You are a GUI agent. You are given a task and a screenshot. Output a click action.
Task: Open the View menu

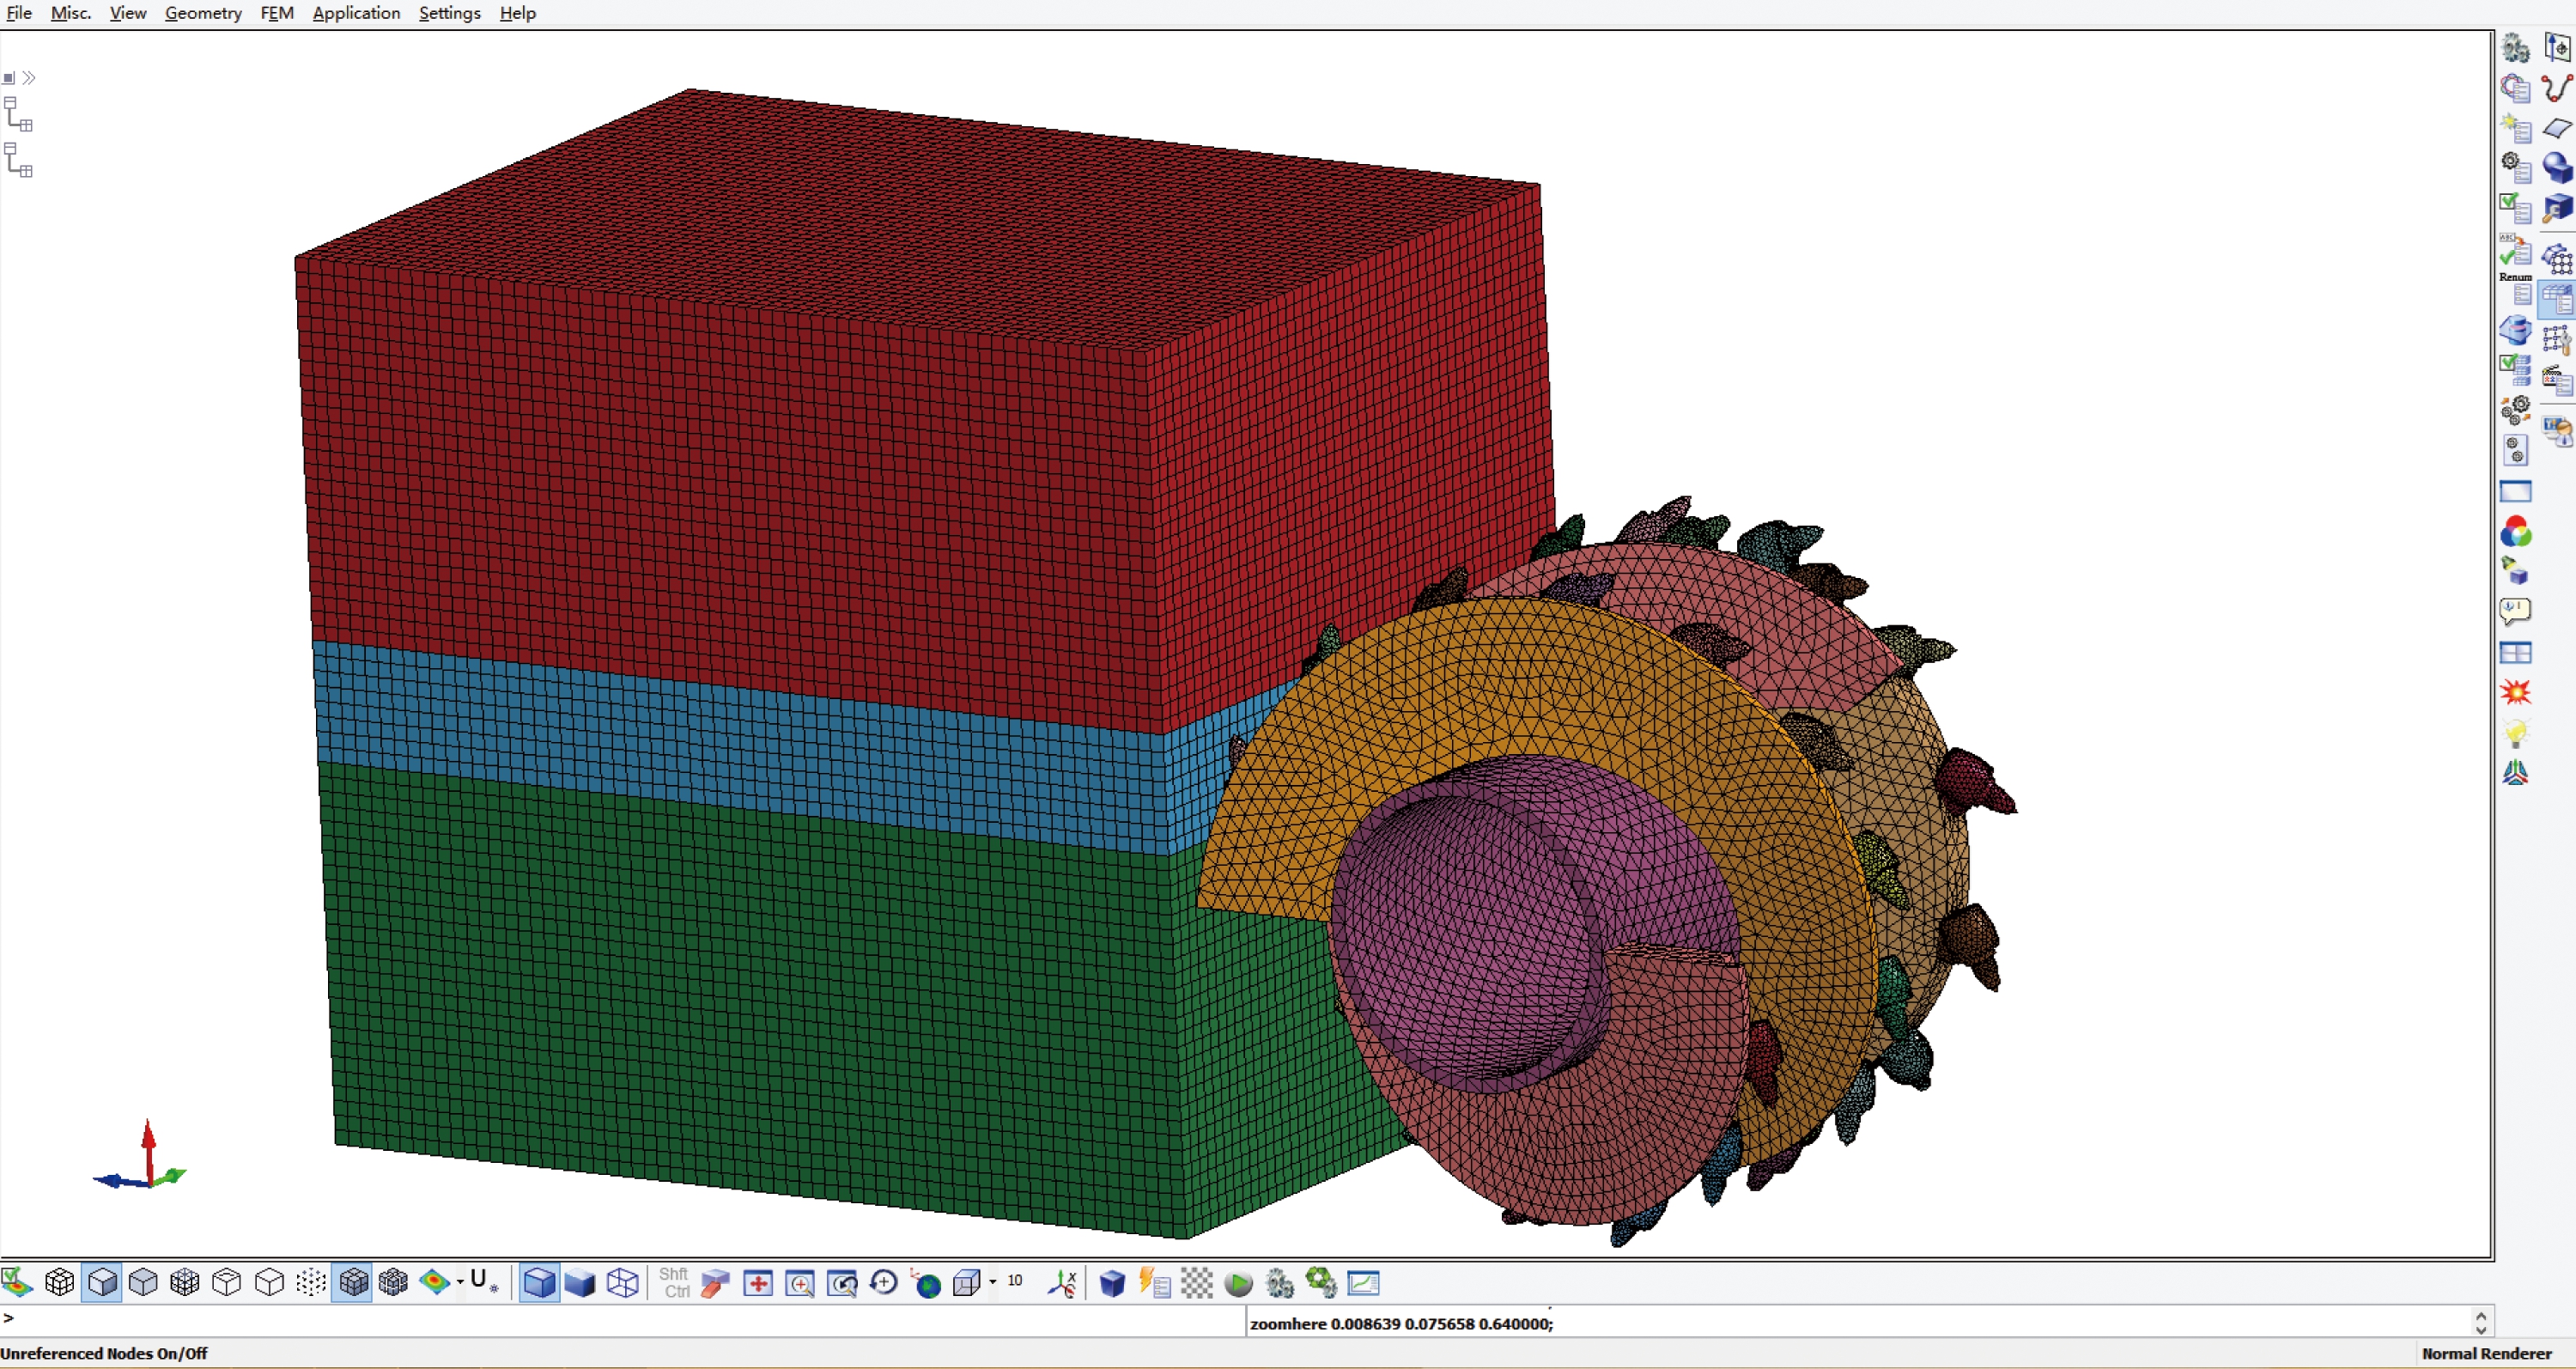pos(128,13)
